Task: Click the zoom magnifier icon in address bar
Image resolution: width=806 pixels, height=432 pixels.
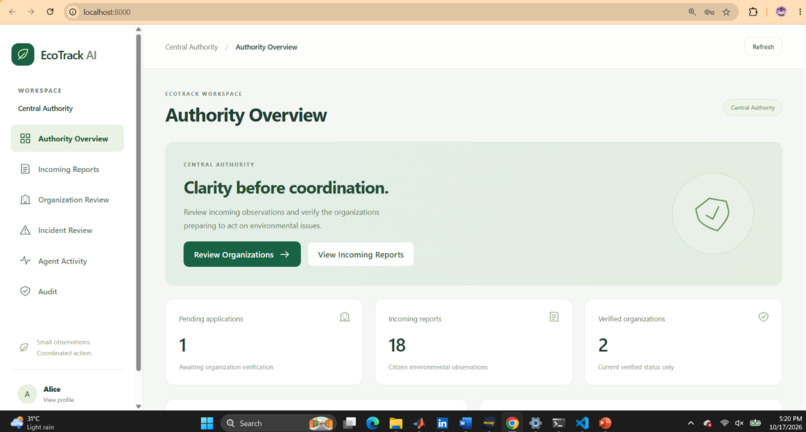Action: [x=692, y=12]
